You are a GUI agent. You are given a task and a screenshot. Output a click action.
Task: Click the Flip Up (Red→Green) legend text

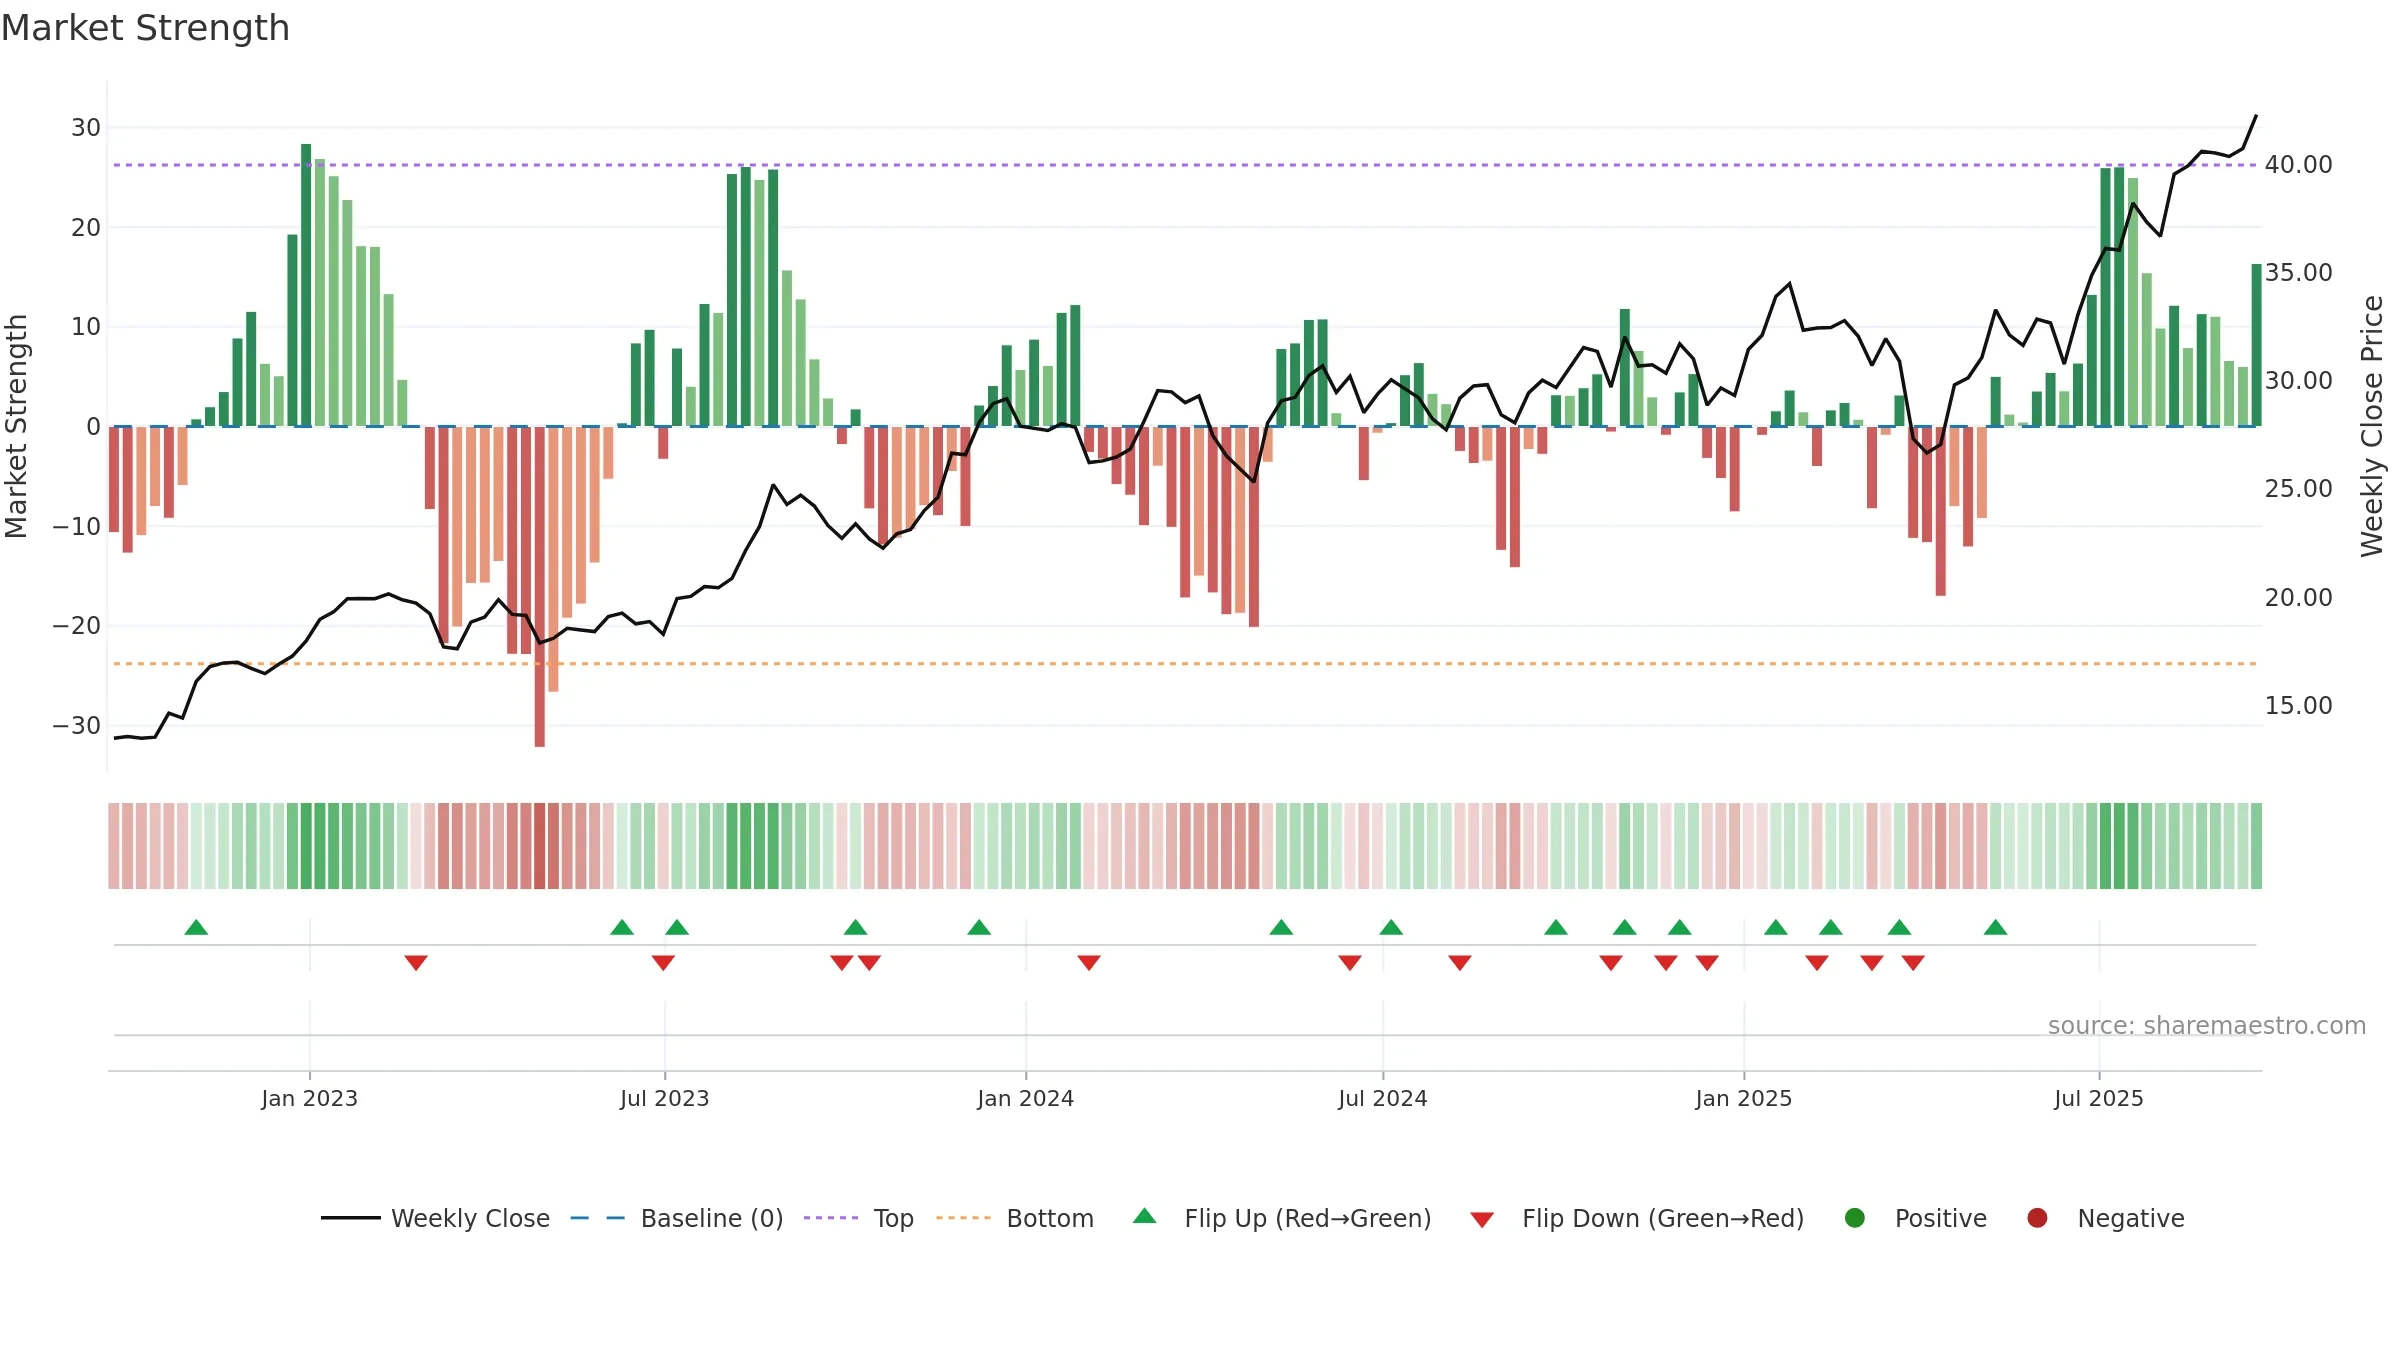tap(1308, 1218)
